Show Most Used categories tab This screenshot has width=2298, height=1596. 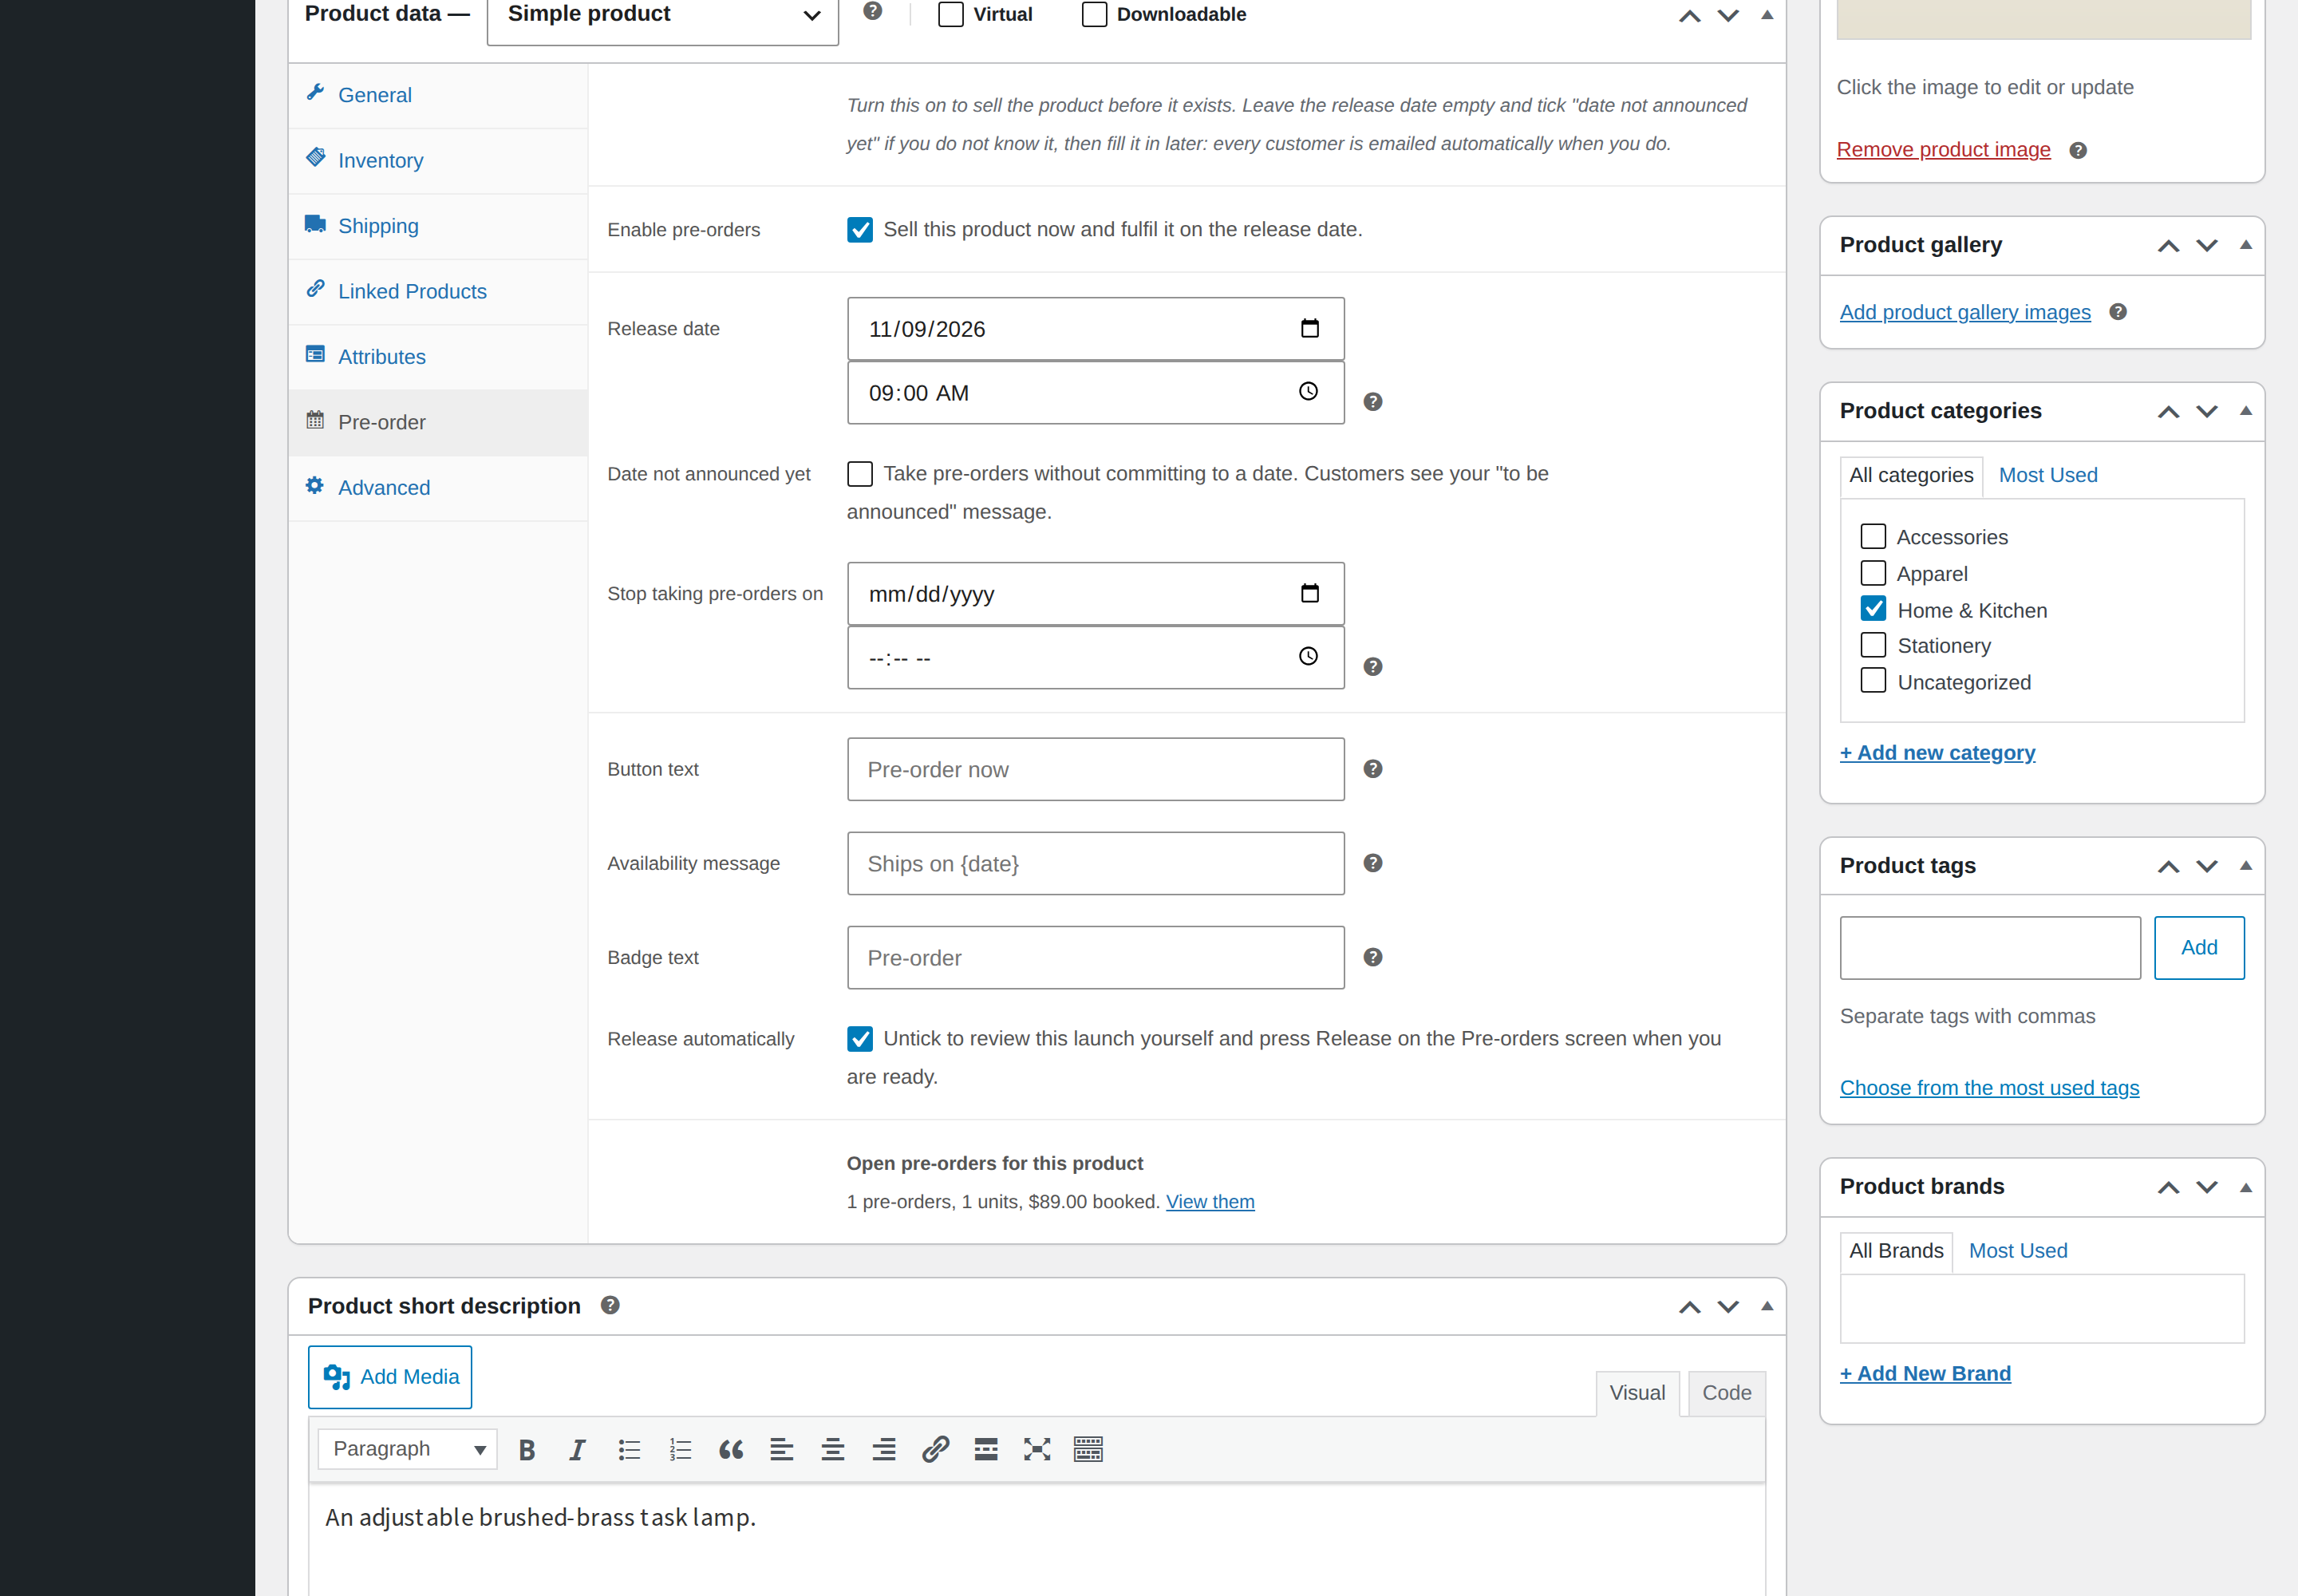pyautogui.click(x=2048, y=475)
